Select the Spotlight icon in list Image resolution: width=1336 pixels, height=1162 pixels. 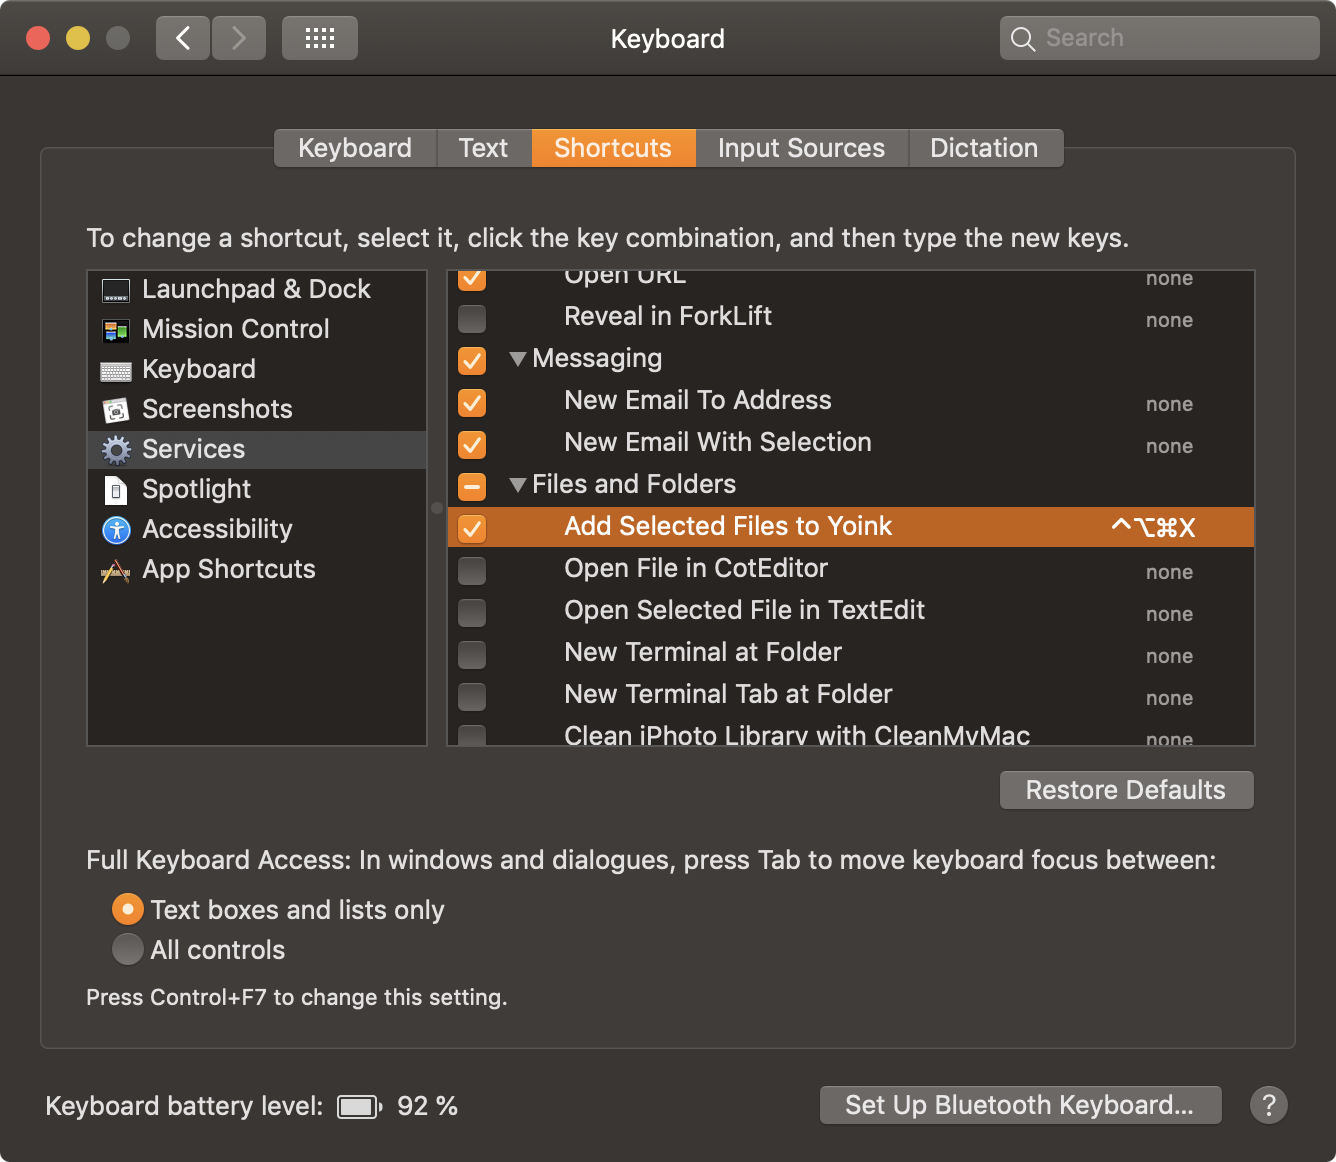[116, 490]
